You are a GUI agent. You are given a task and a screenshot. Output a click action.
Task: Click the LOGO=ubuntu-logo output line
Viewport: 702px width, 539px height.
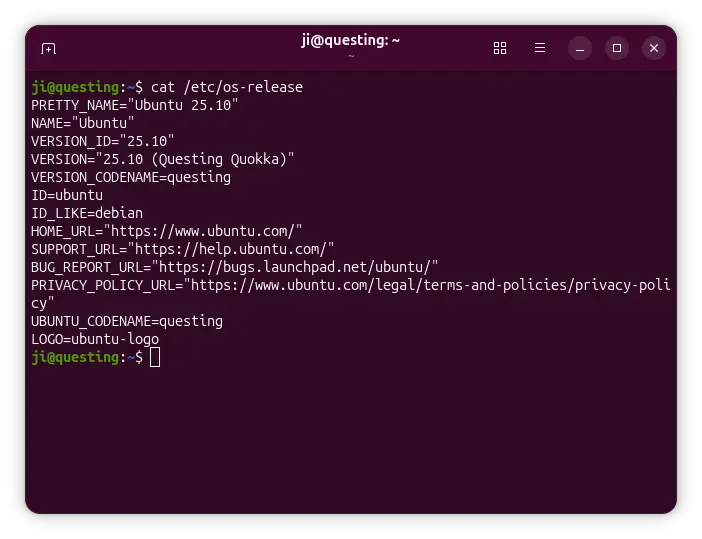pyautogui.click(x=94, y=339)
